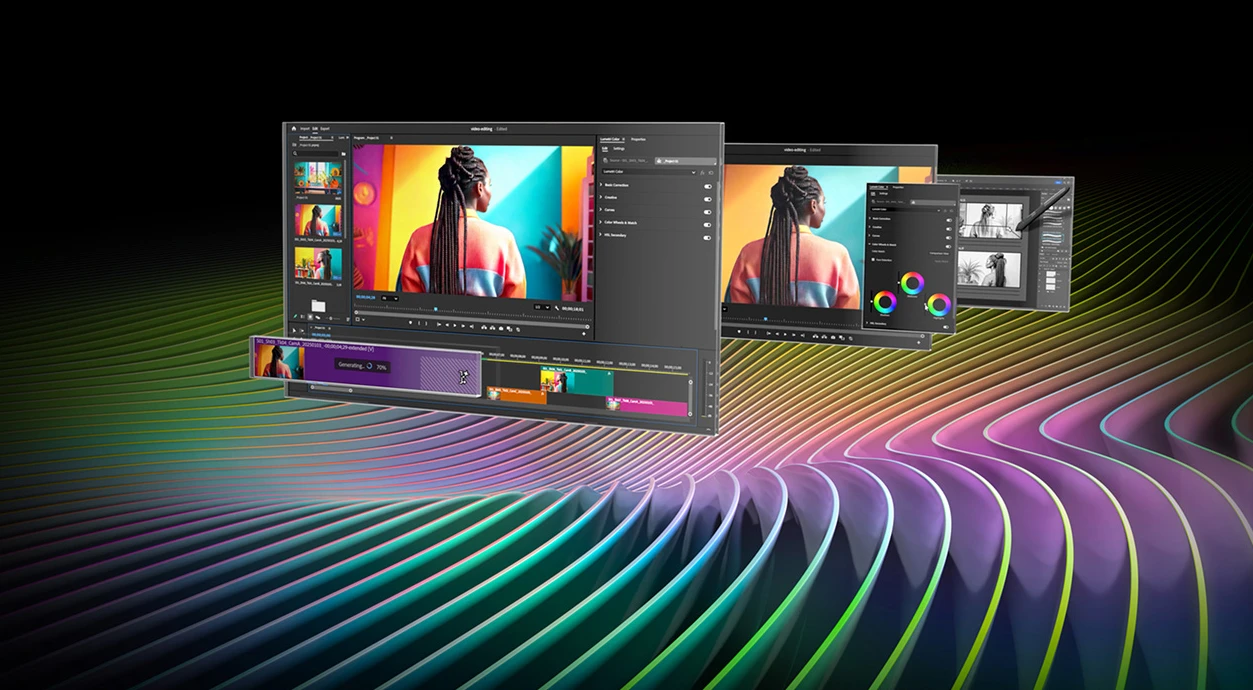
Task: Click the Midtones color wheel in the floating panel
Action: coord(912,283)
